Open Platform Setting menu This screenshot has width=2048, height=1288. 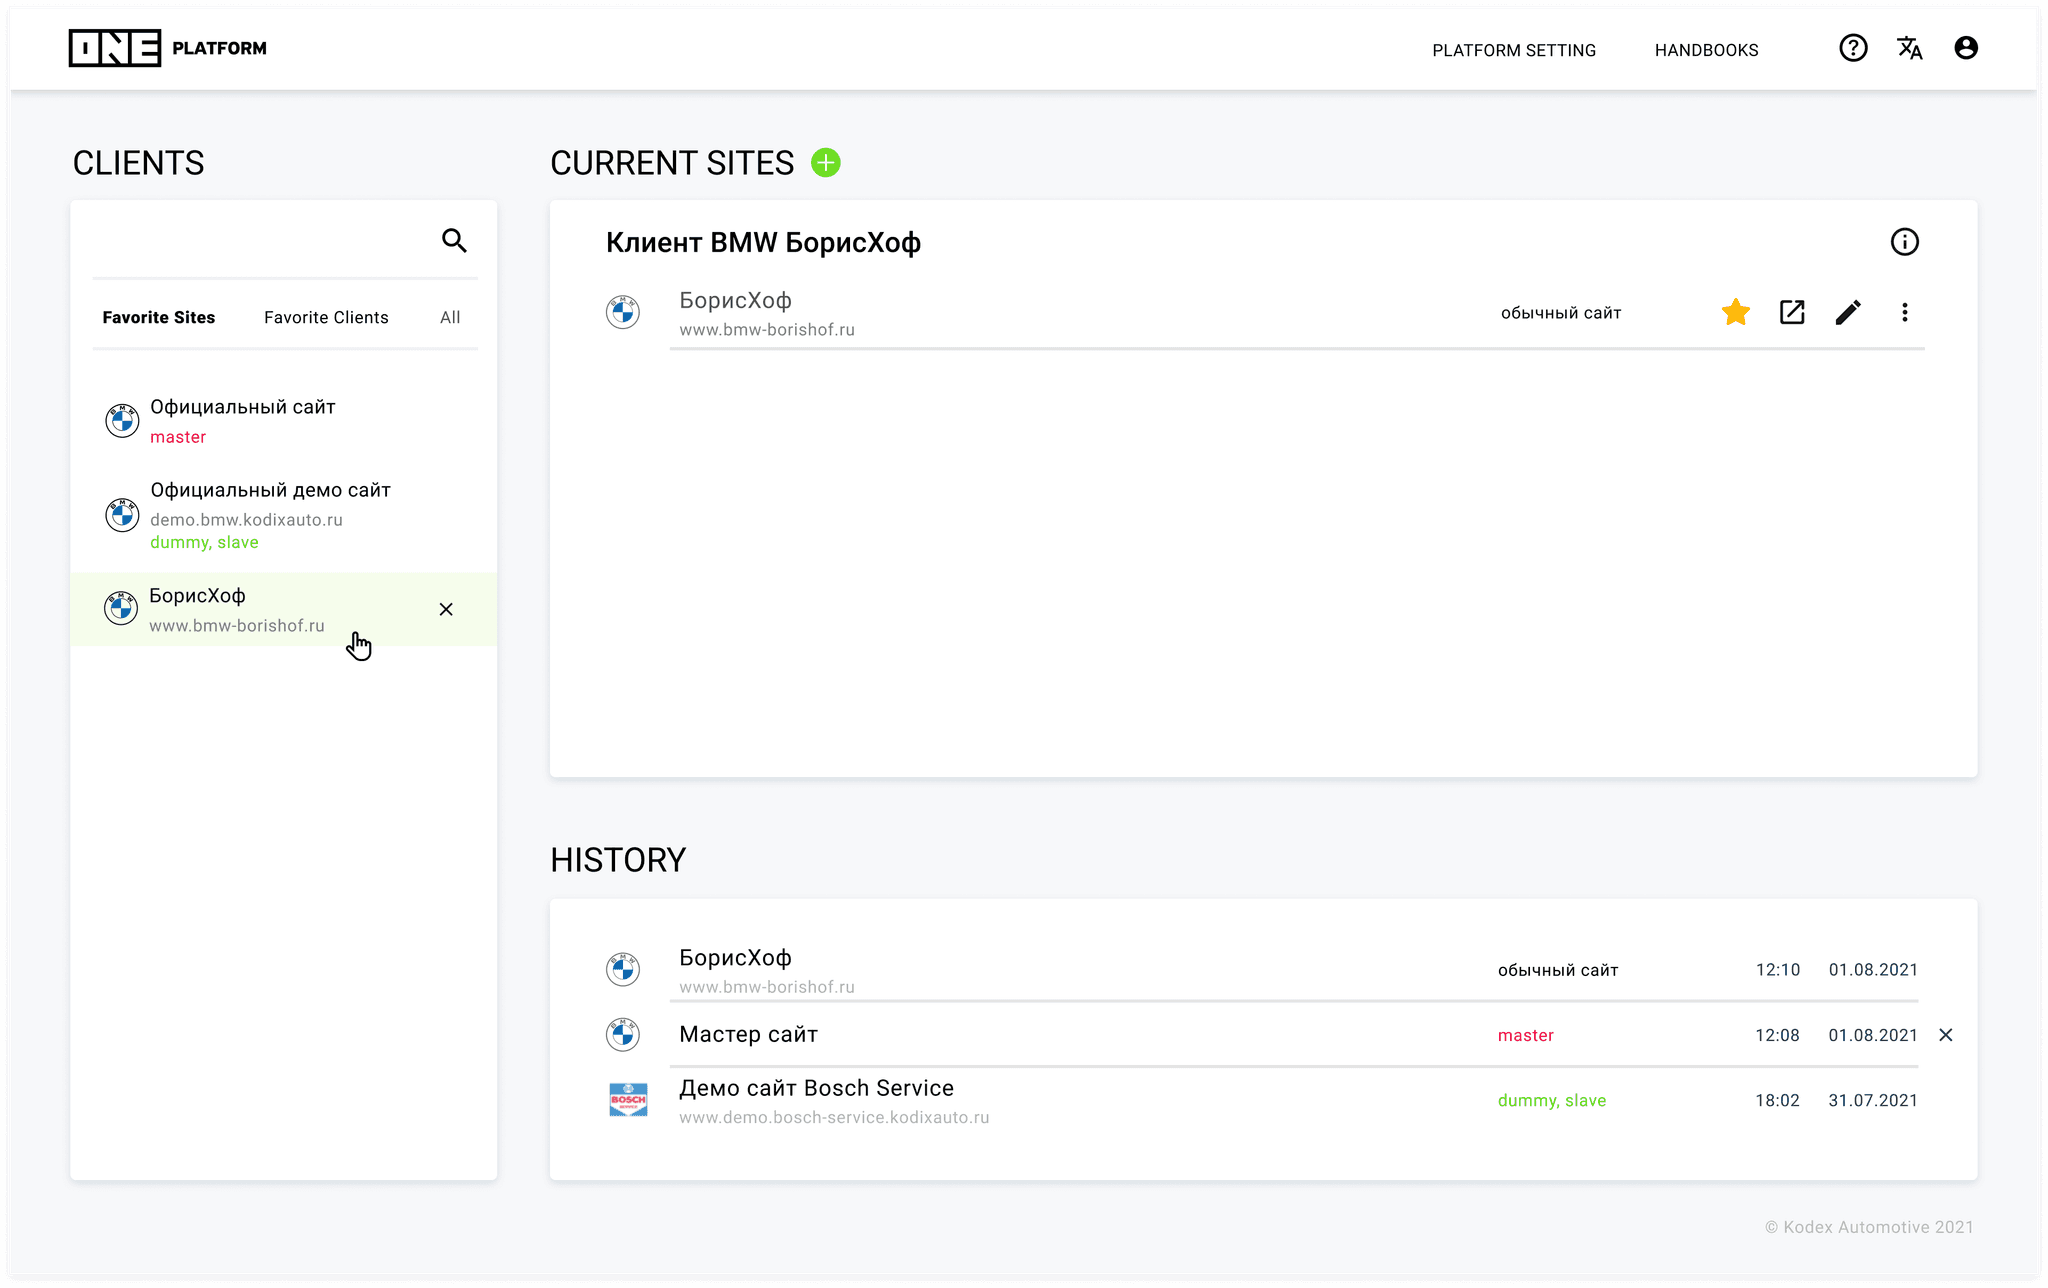(x=1513, y=50)
